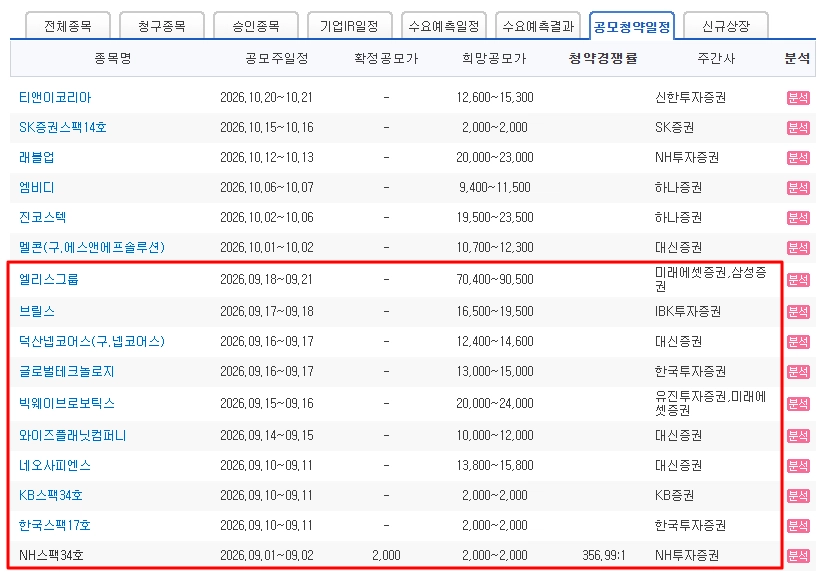Open the 네오사피엔스 stock link
The height and width of the screenshot is (572, 818).
pyautogui.click(x=55, y=466)
